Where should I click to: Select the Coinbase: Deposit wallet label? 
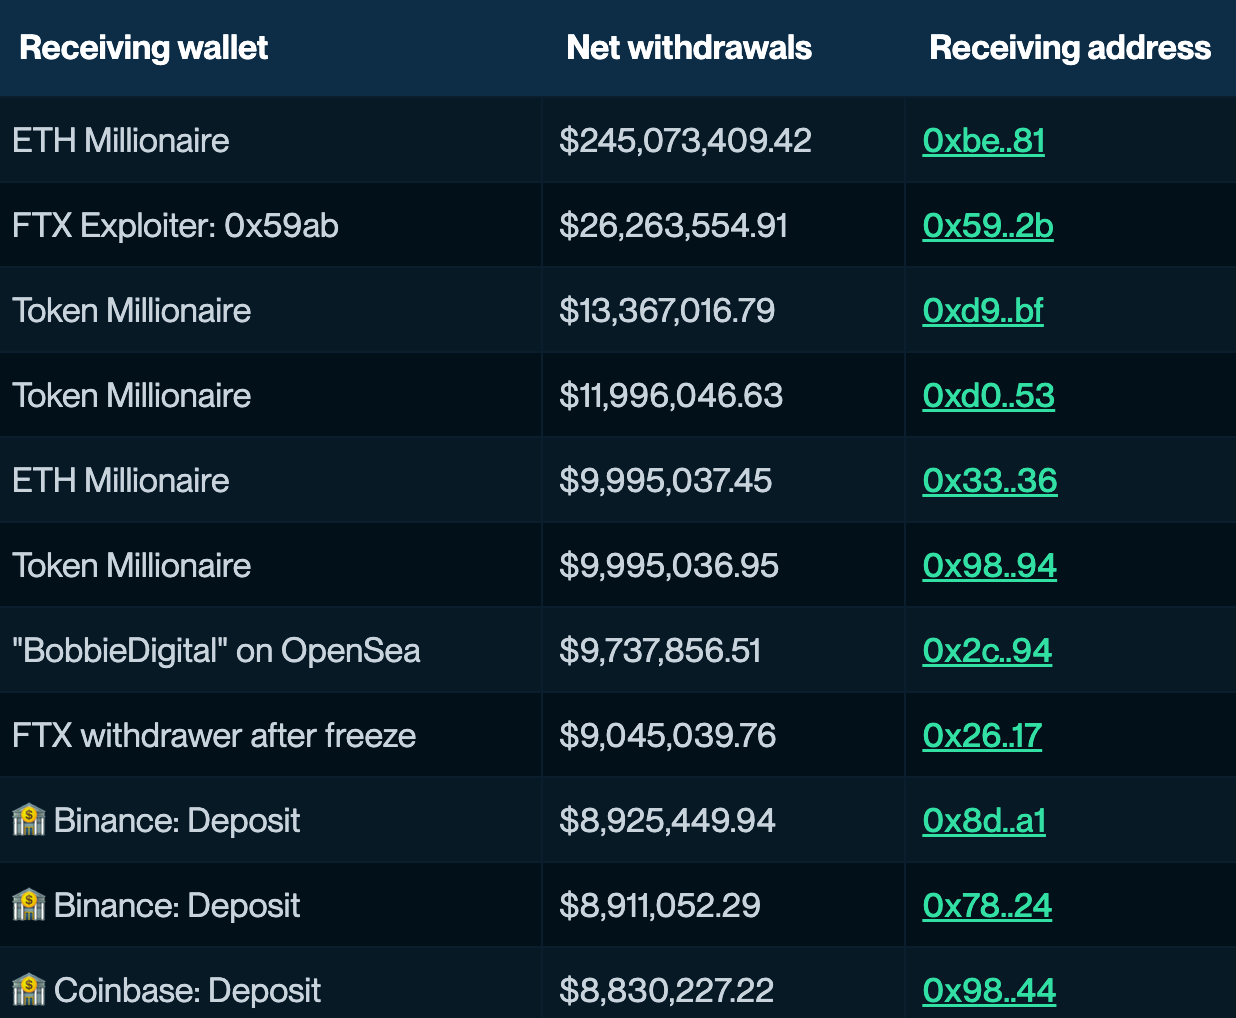(188, 991)
